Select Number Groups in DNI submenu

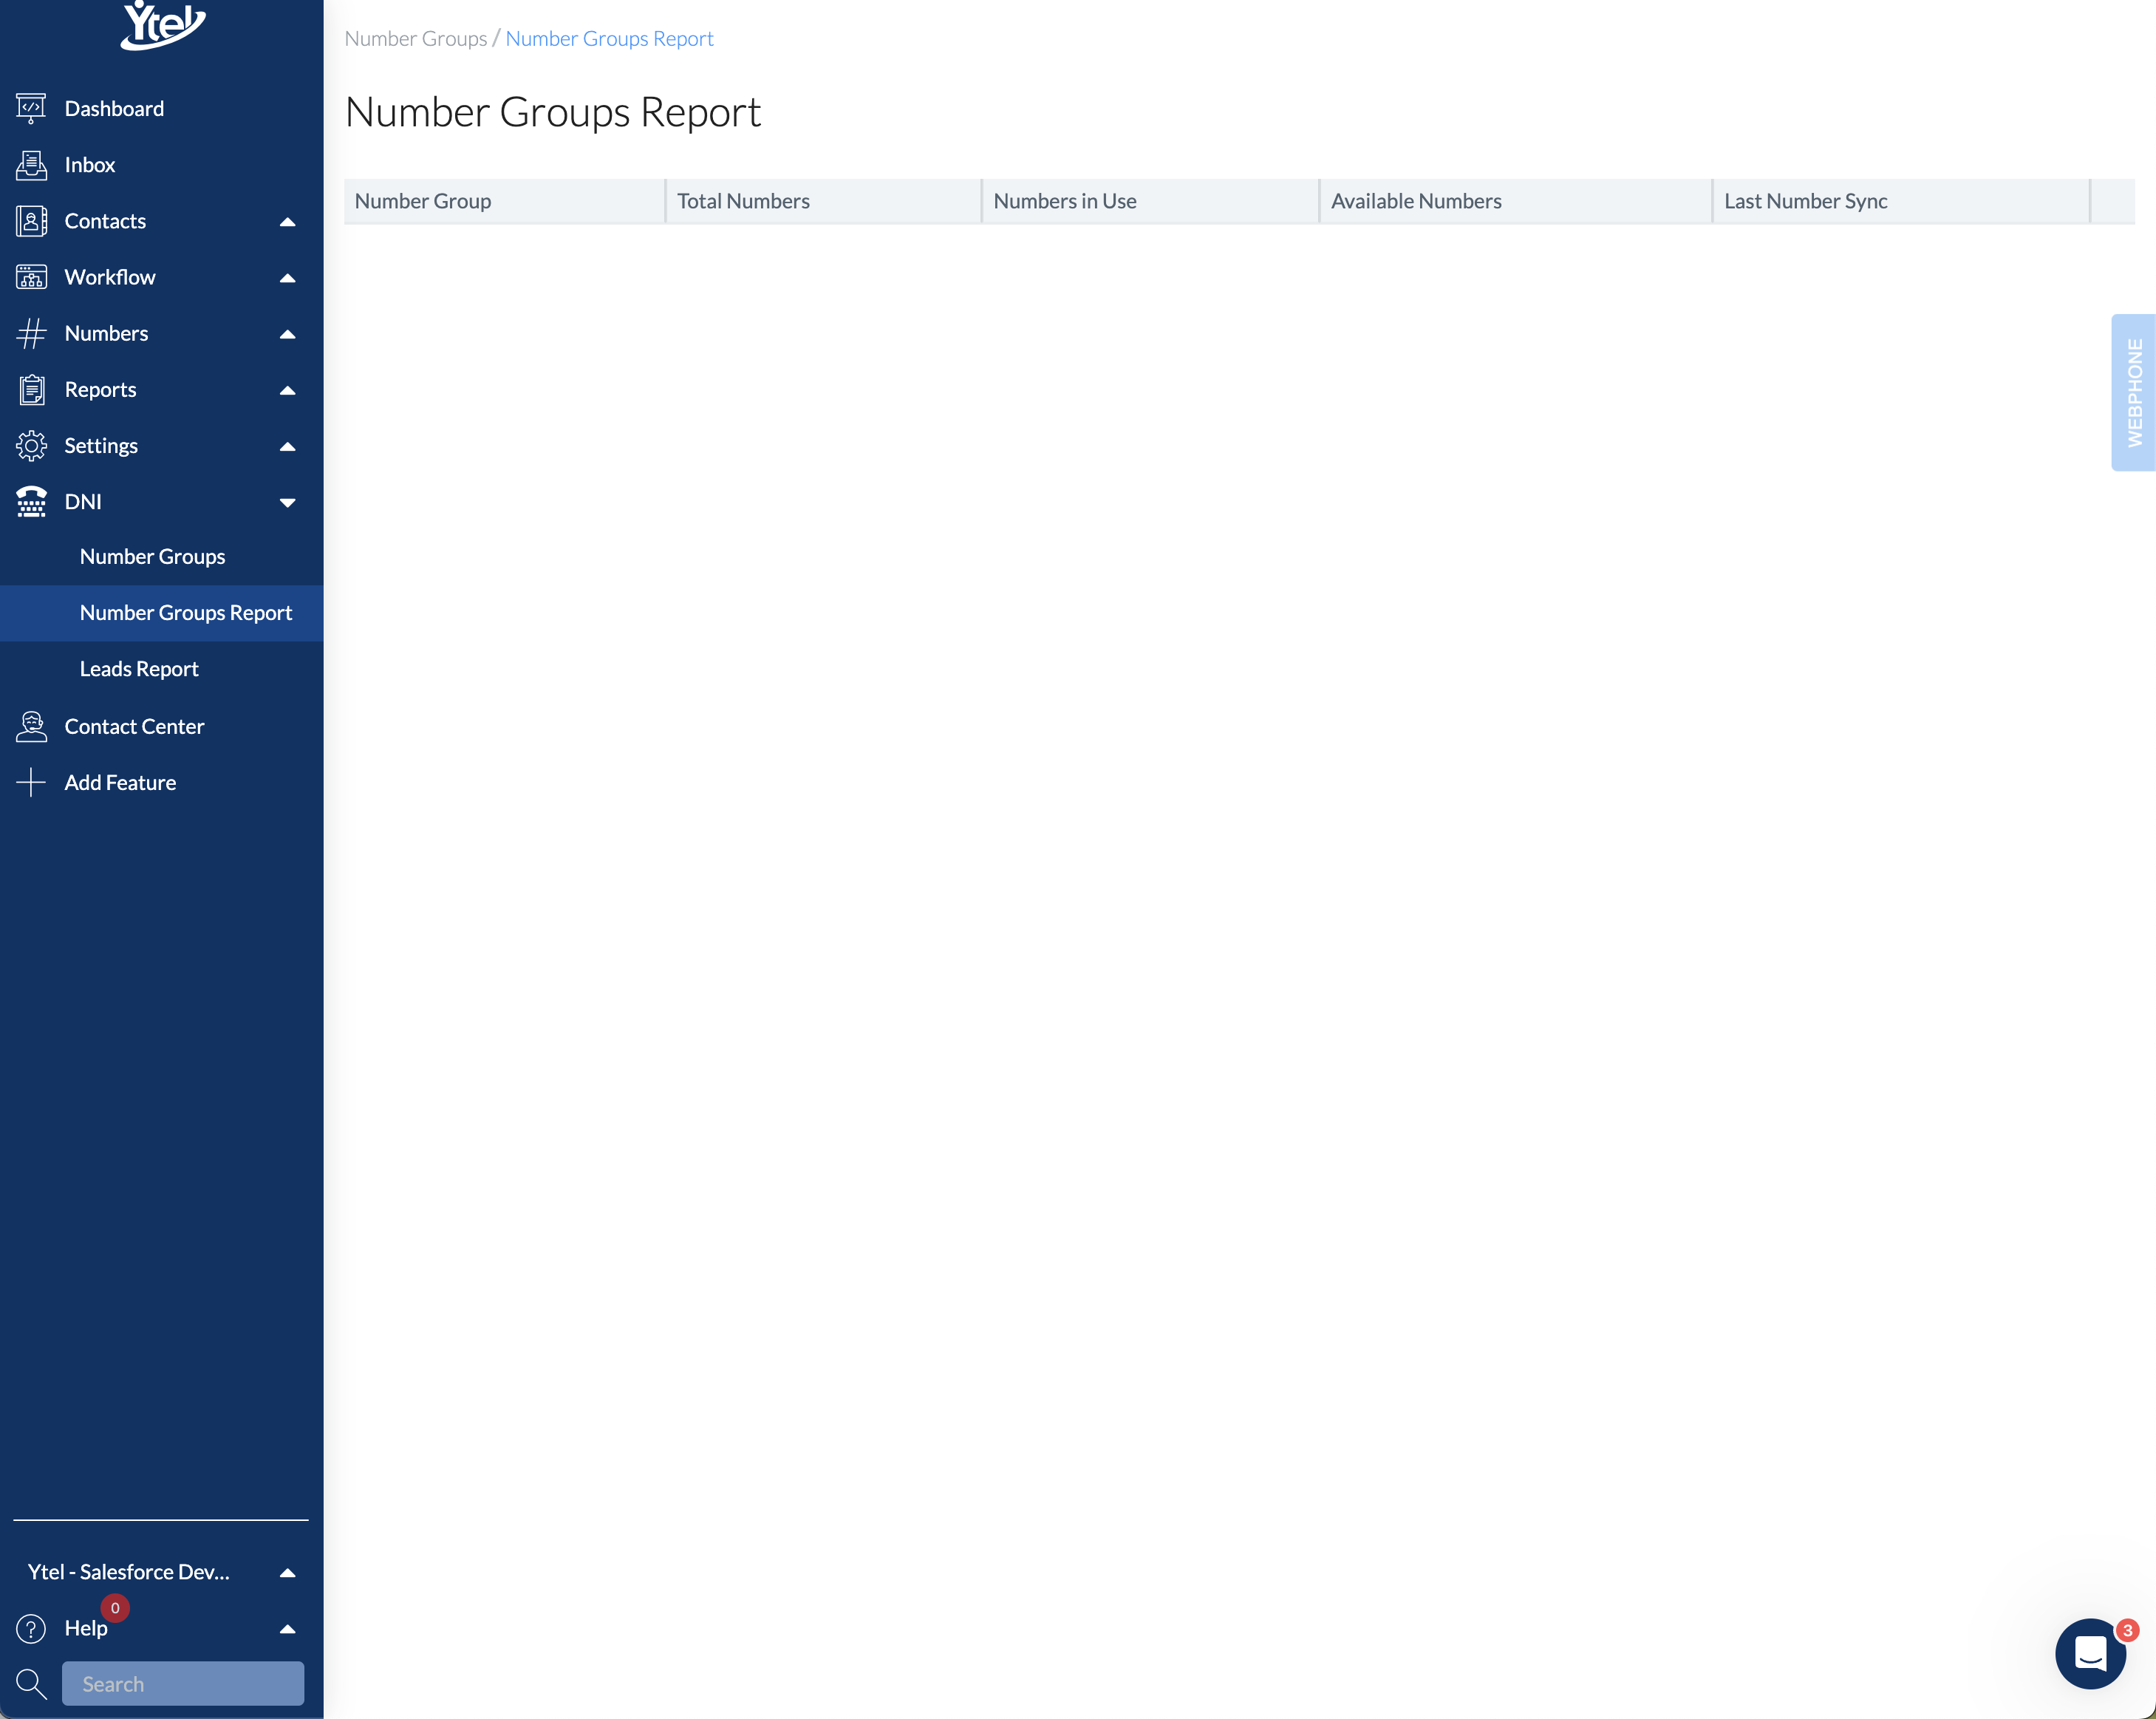[152, 556]
